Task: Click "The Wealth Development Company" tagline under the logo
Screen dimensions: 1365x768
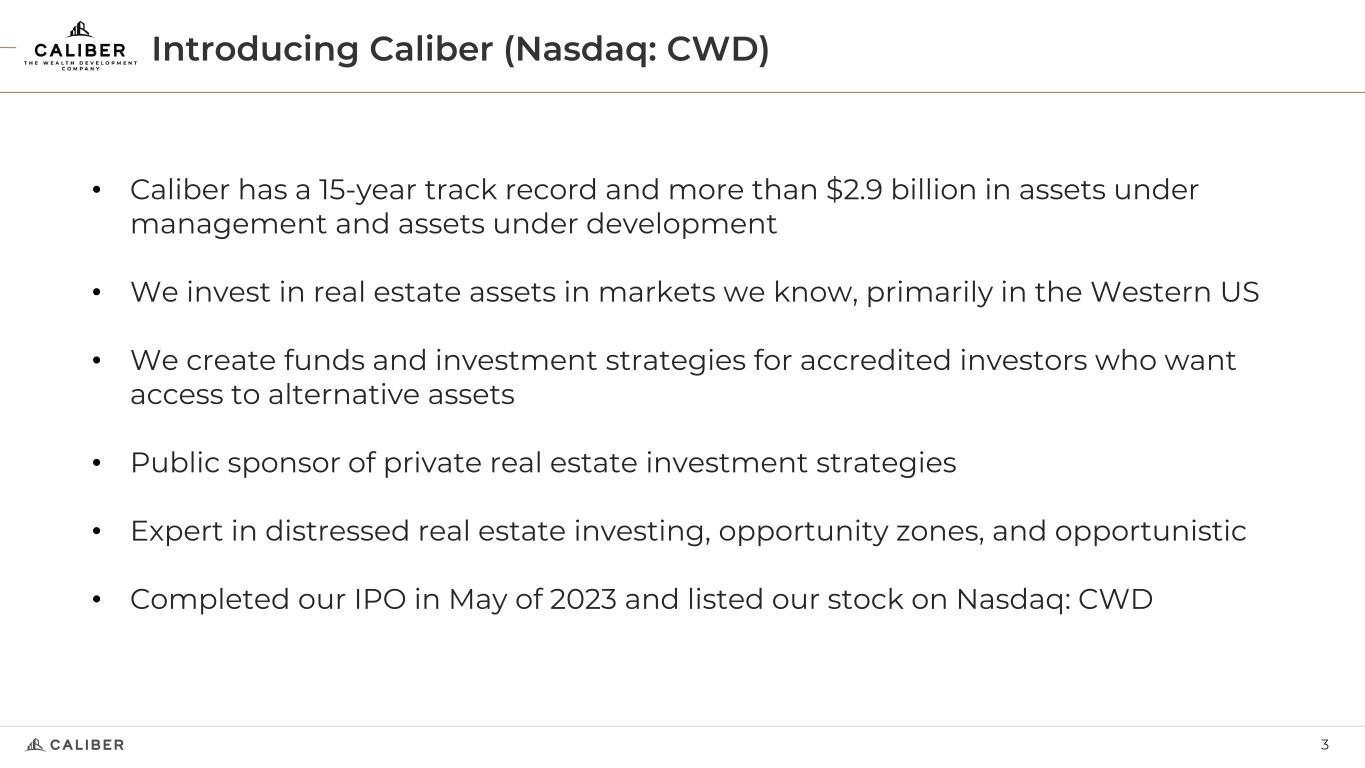Action: tap(80, 65)
